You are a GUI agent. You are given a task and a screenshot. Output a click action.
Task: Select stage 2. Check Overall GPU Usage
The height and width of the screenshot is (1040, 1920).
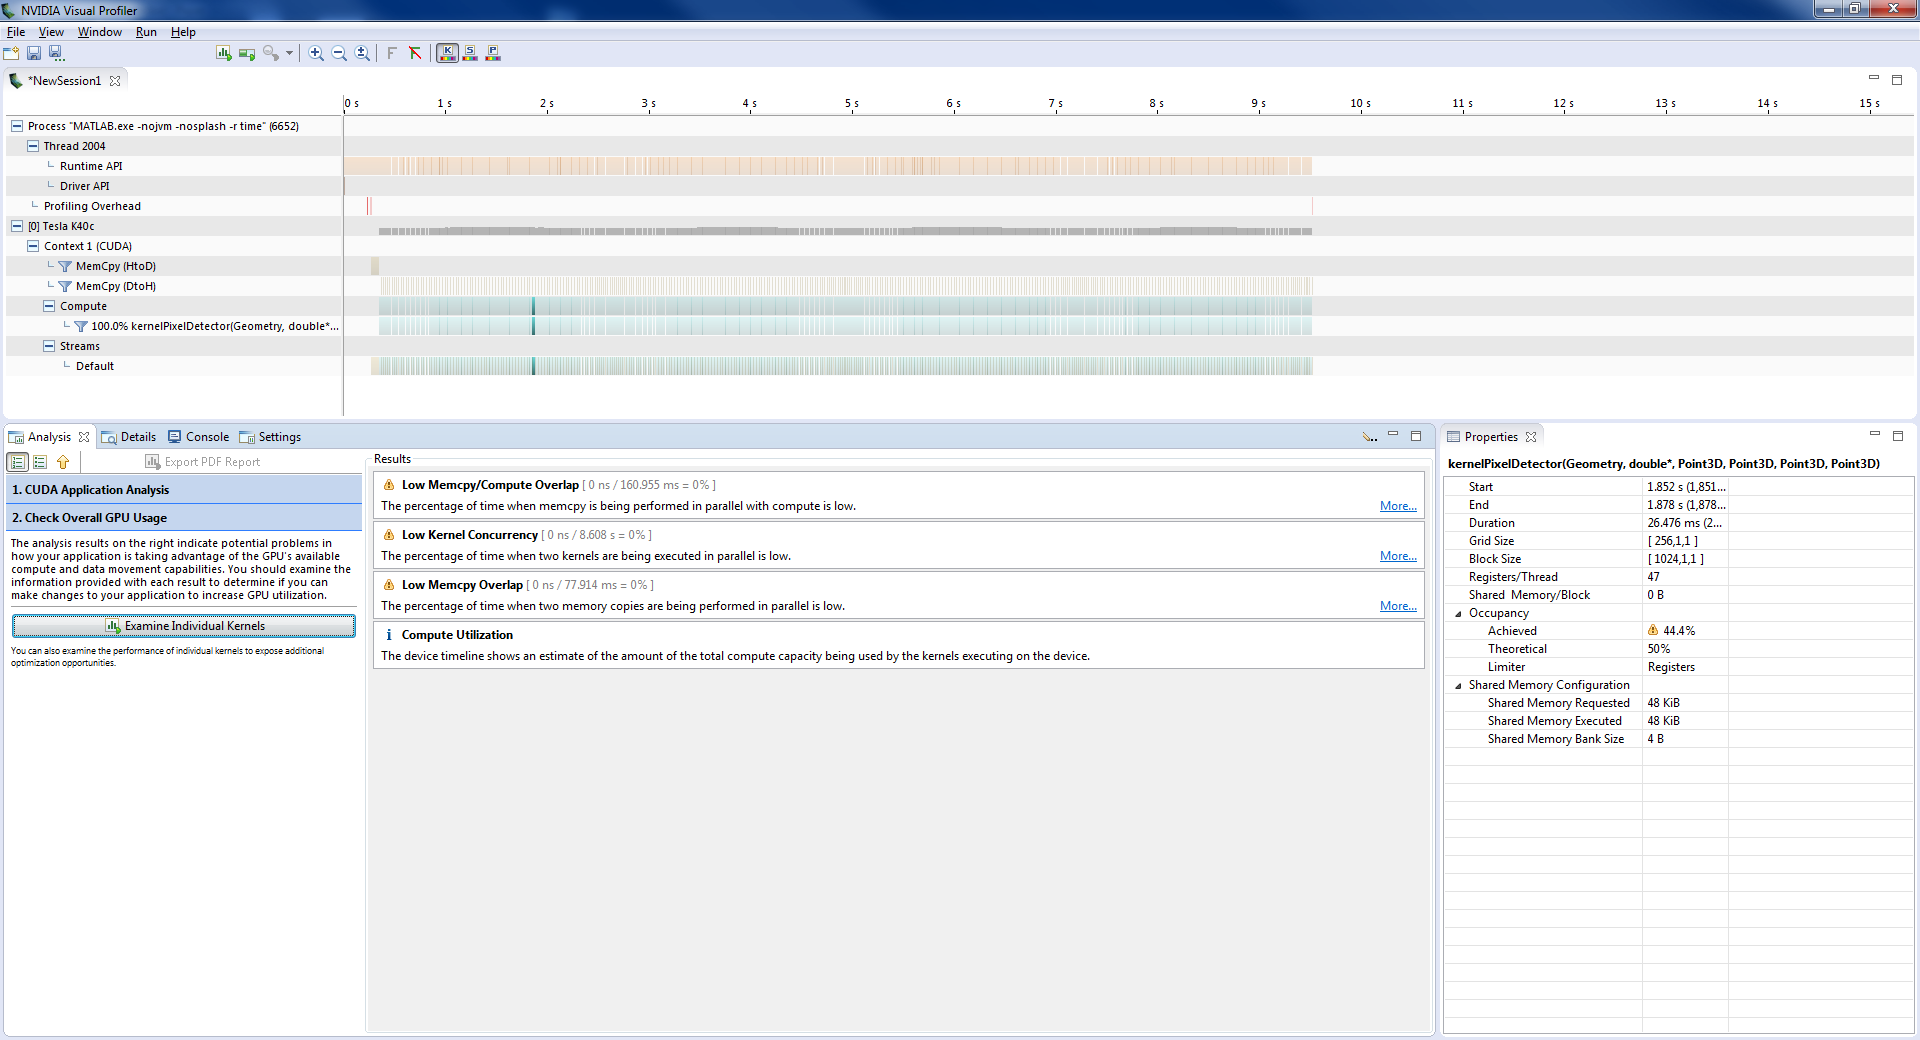184,518
